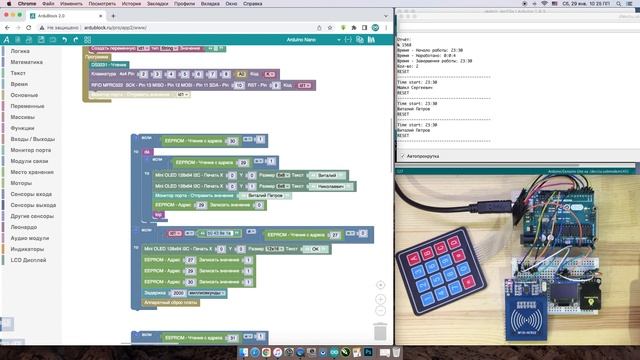Toggle the grid layout icon in toolbar
Image resolution: width=640 pixels, height=360 pixels.
[87, 40]
